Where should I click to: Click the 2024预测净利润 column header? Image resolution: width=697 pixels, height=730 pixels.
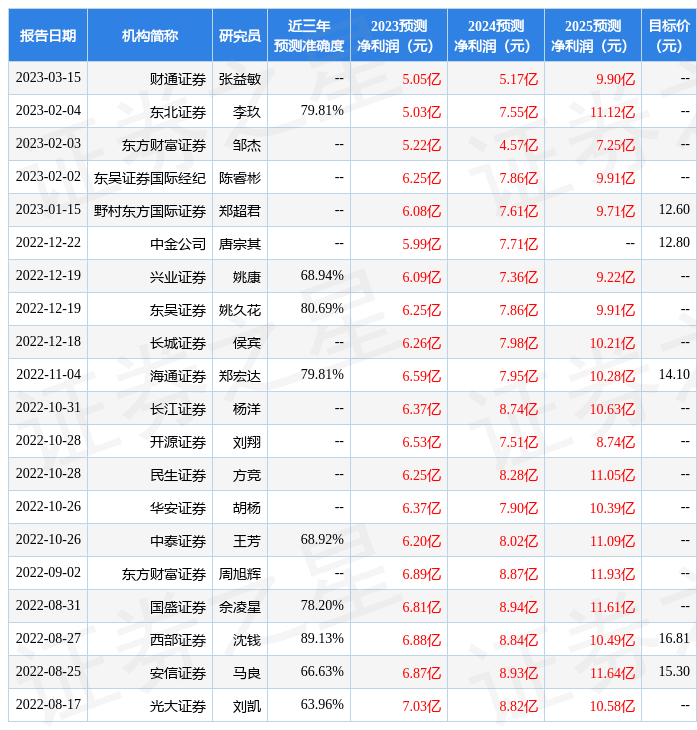[496, 36]
